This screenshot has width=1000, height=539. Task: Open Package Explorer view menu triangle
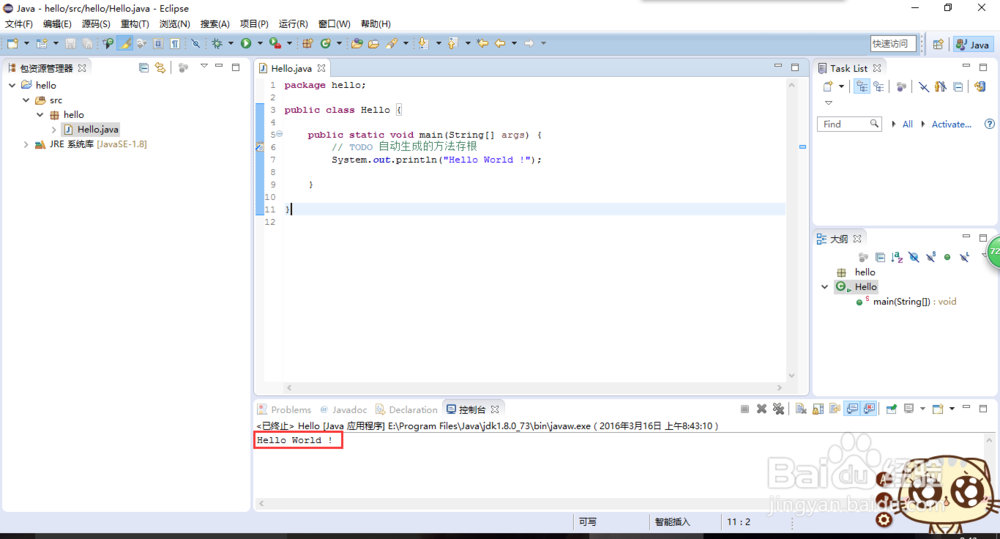click(204, 66)
